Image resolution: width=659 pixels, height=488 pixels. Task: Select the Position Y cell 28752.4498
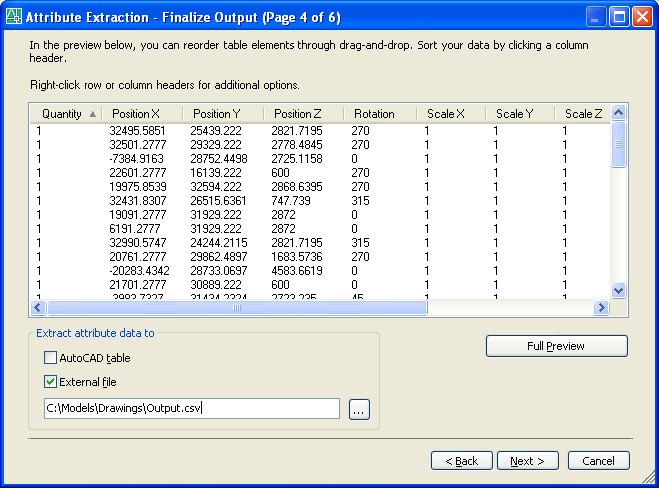(x=219, y=159)
